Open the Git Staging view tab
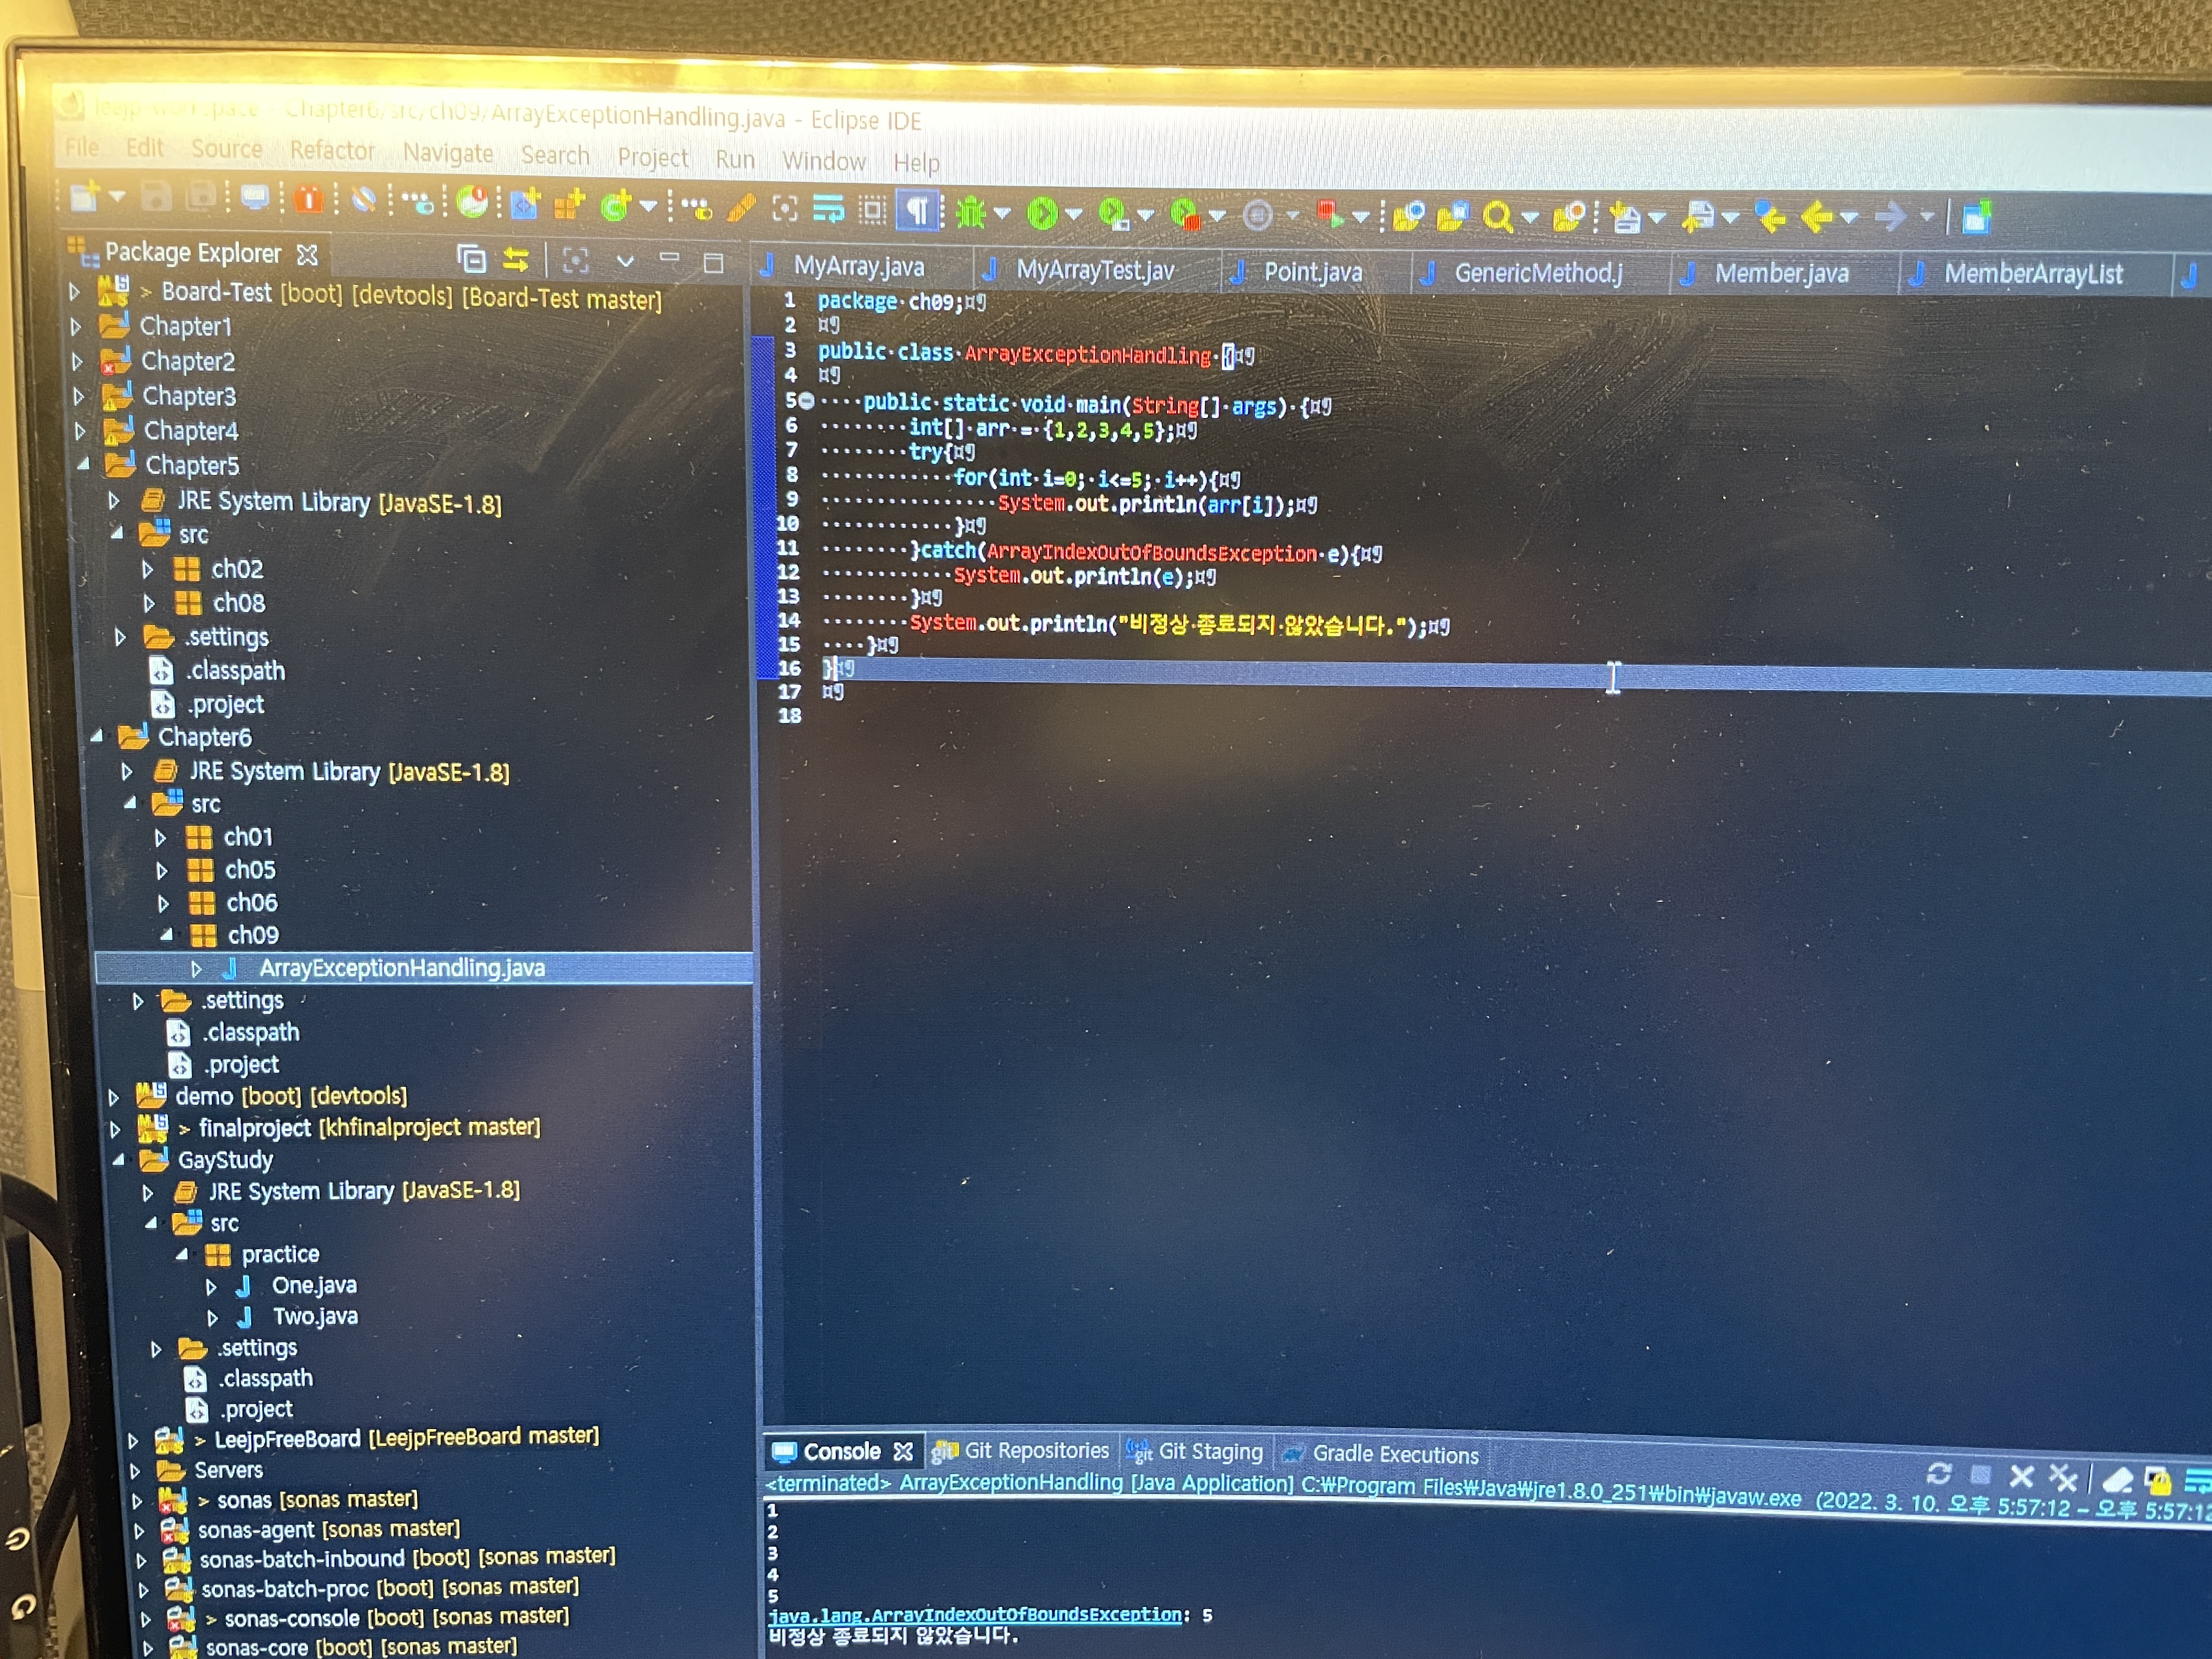 click(1208, 1451)
